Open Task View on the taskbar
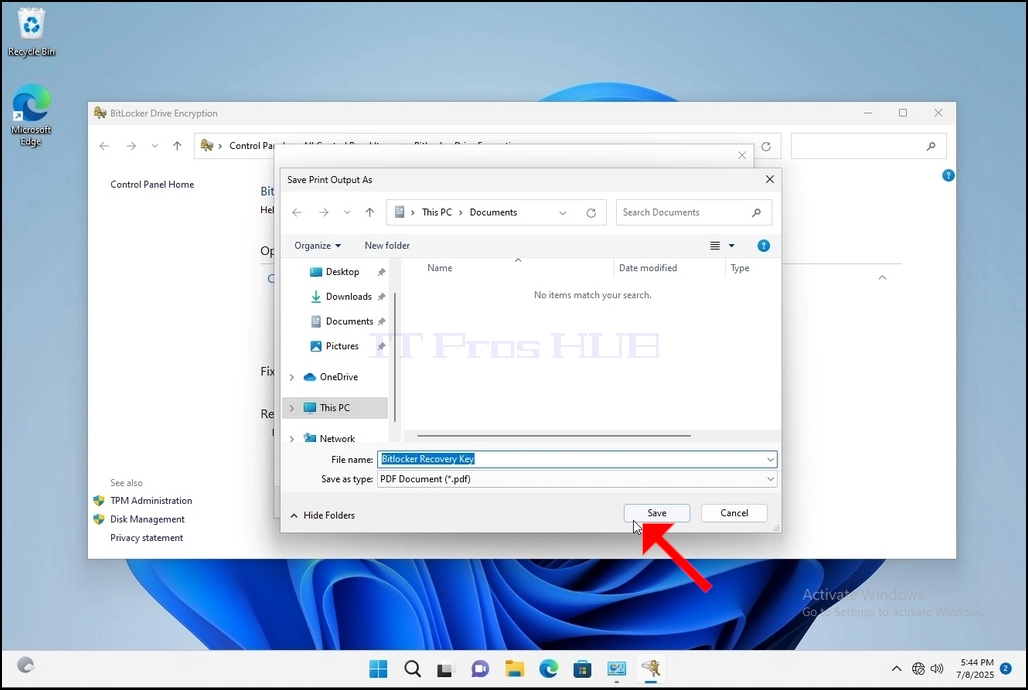This screenshot has width=1028, height=690. pyautogui.click(x=445, y=669)
